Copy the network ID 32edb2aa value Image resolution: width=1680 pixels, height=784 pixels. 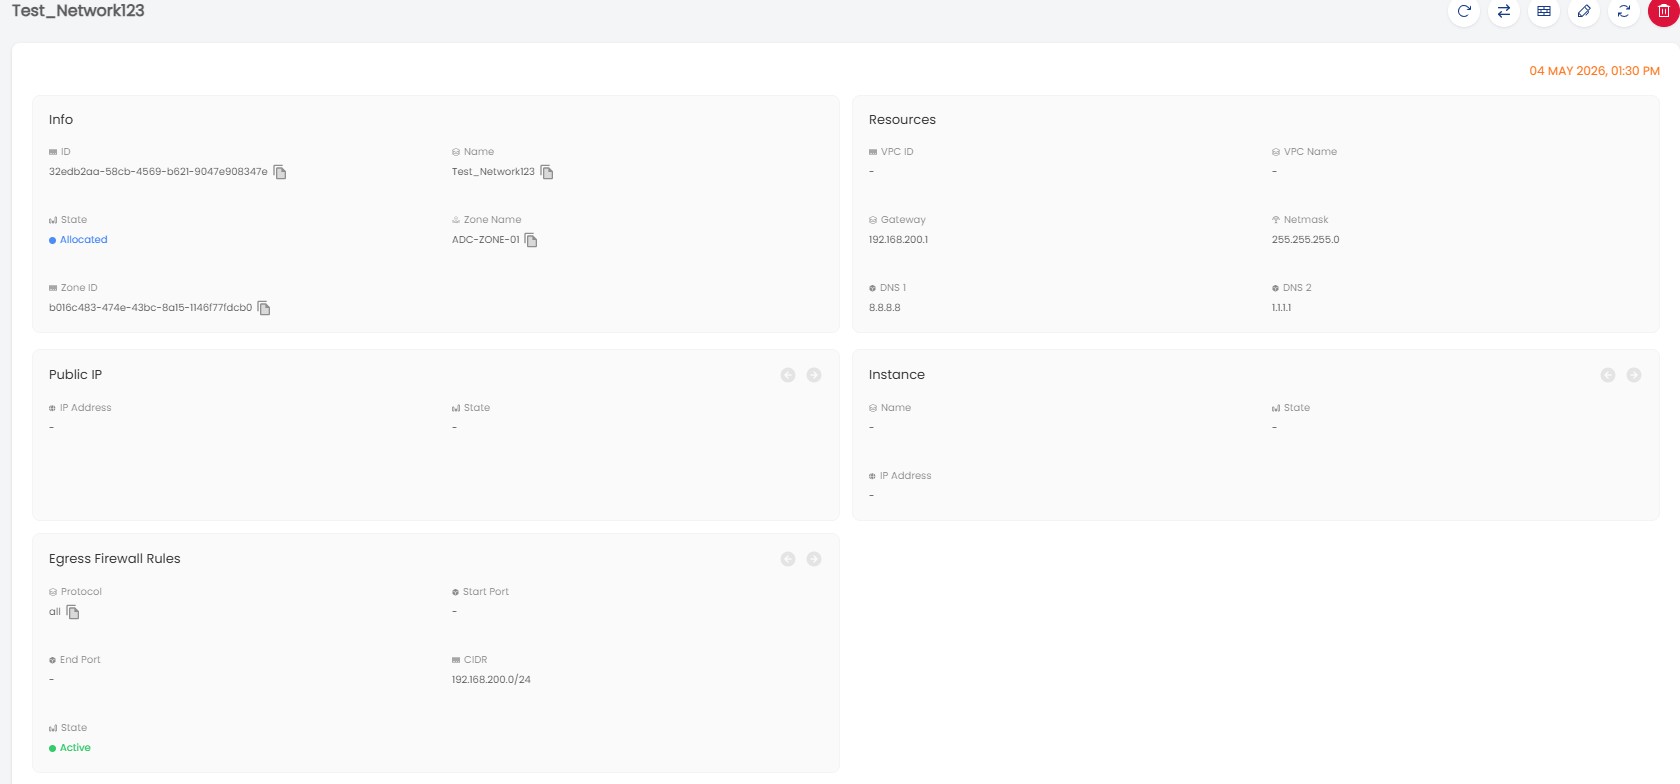click(x=280, y=172)
